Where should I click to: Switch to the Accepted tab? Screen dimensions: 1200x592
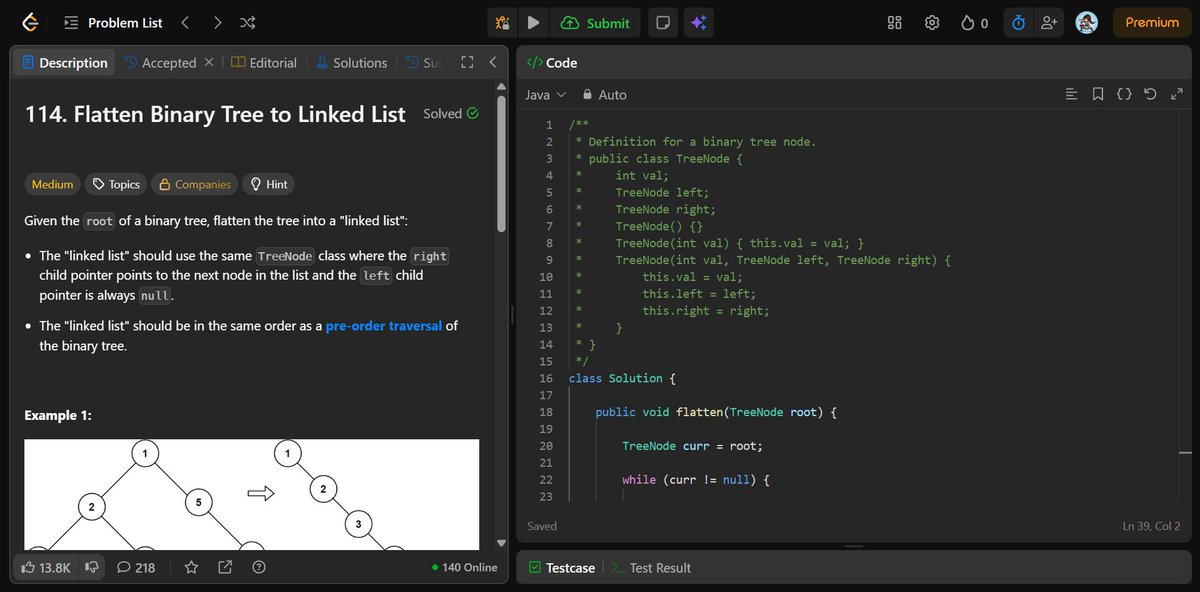(159, 62)
